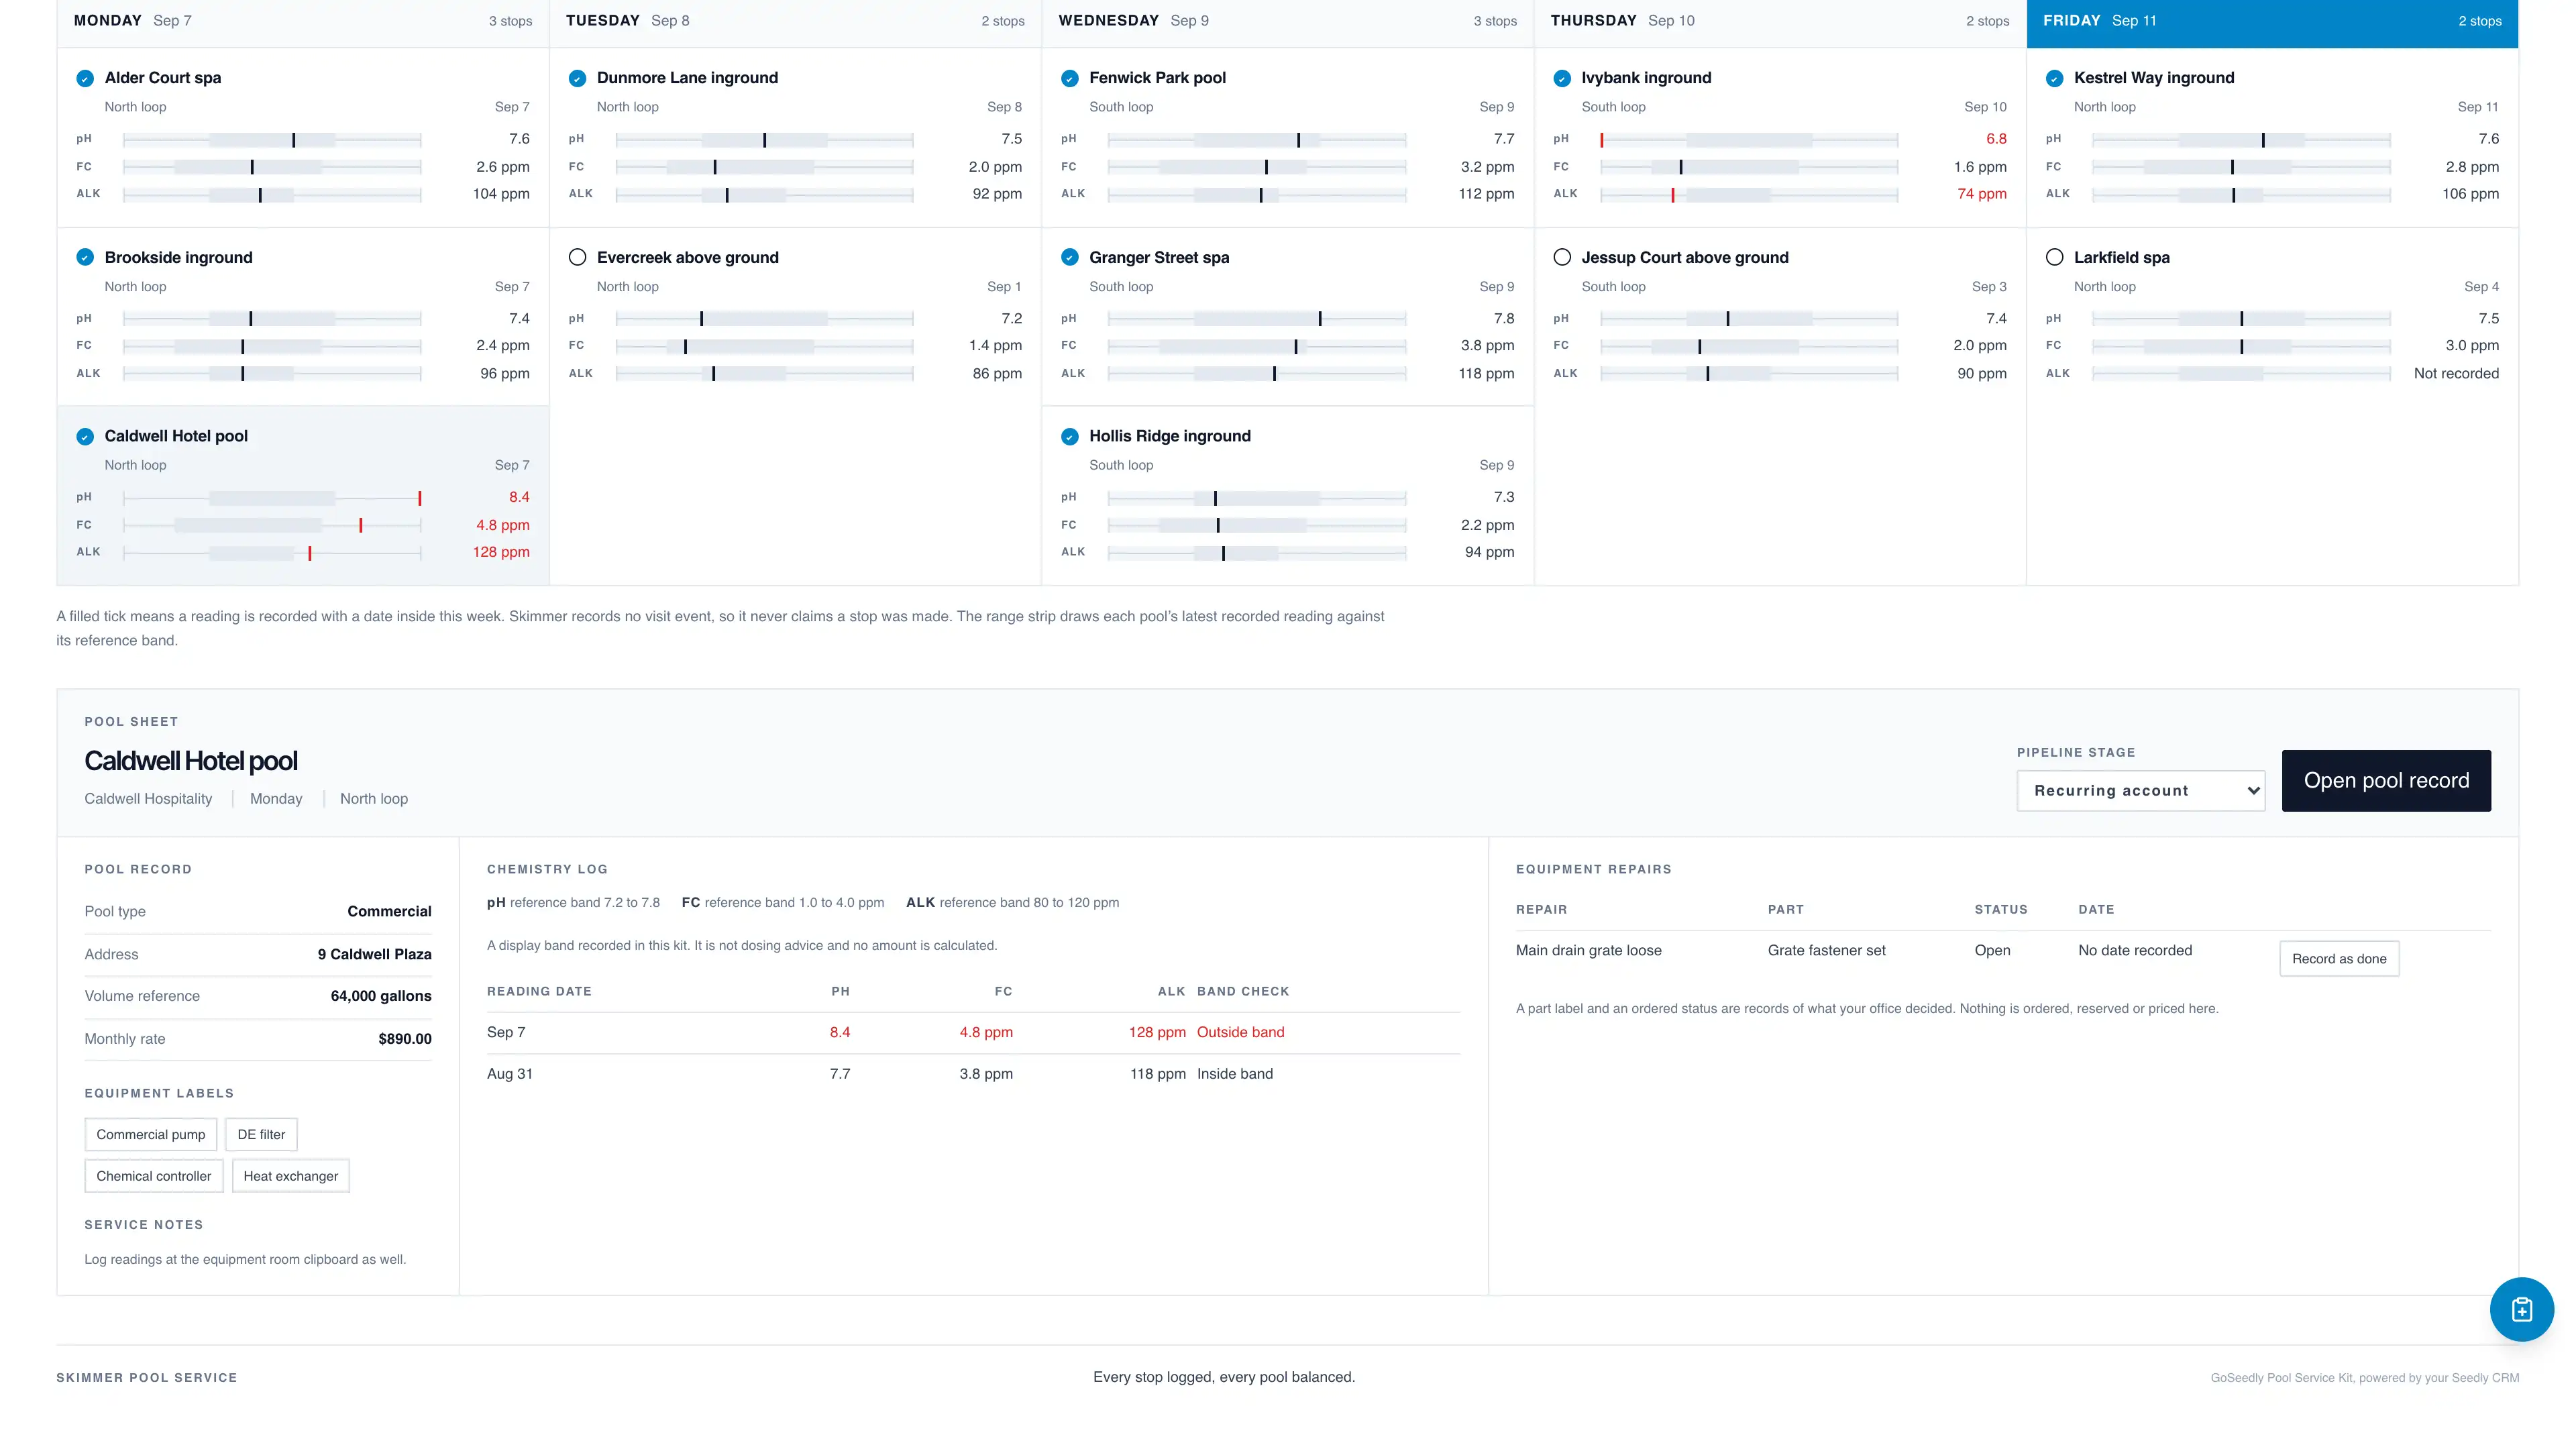Click the empty circle beside Jessup Court above ground
Image resolution: width=2576 pixels, height=1449 pixels.
pos(1562,257)
